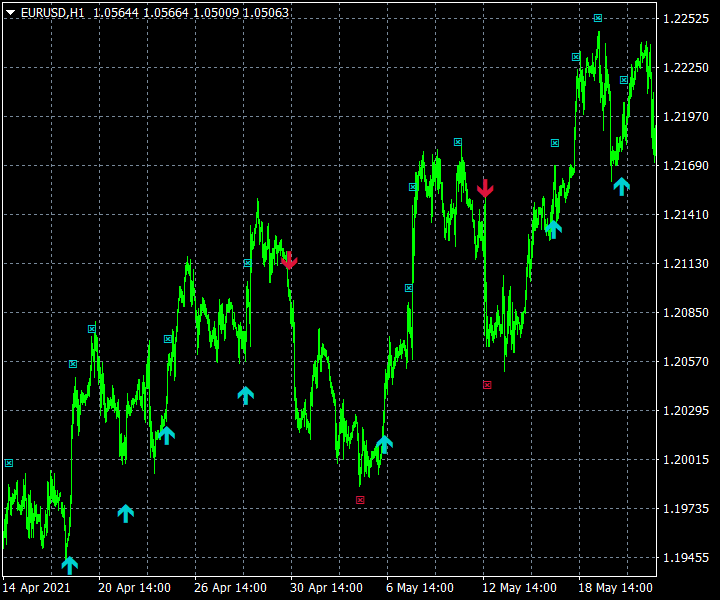Select the cyan square marker near 1.2182 before 18 May
This screenshot has height=600, width=720.
(x=555, y=143)
